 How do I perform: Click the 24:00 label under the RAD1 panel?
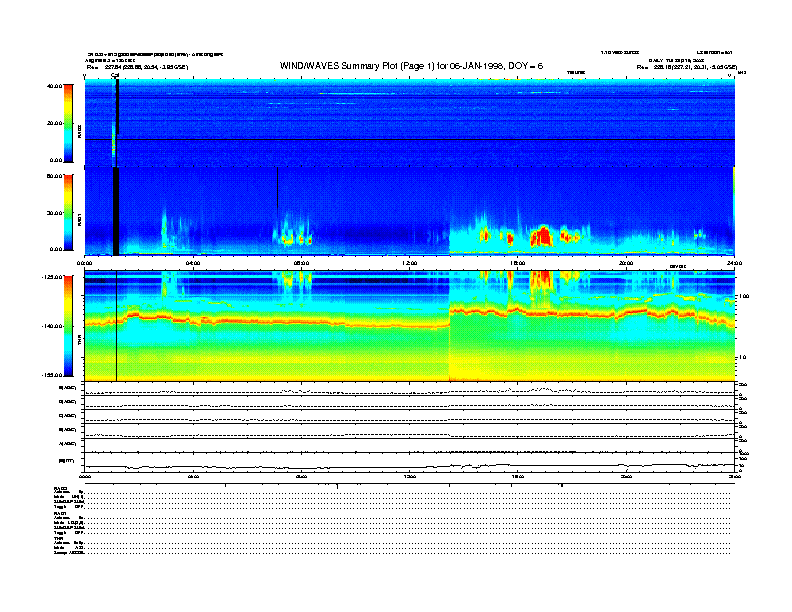tap(734, 263)
